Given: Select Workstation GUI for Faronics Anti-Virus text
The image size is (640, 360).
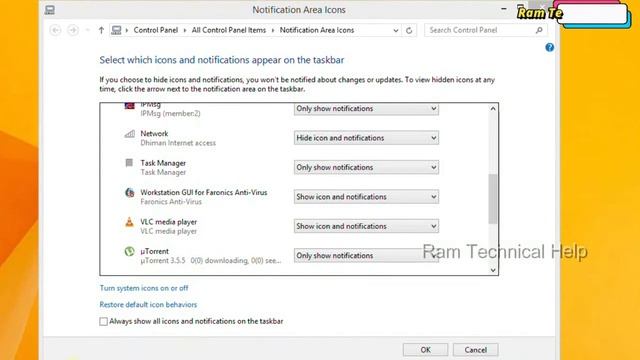Looking at the screenshot, I should pos(204,192).
